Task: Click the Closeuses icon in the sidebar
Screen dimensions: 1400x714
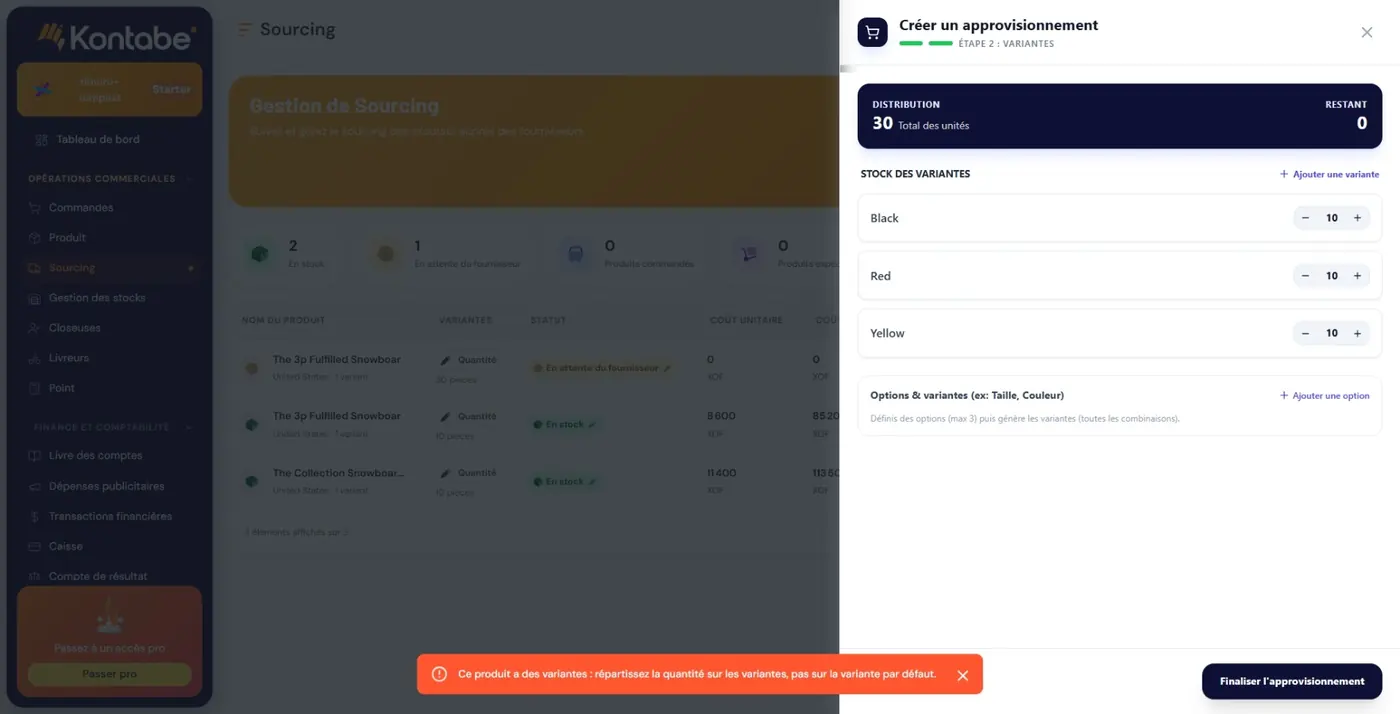Action: point(36,328)
